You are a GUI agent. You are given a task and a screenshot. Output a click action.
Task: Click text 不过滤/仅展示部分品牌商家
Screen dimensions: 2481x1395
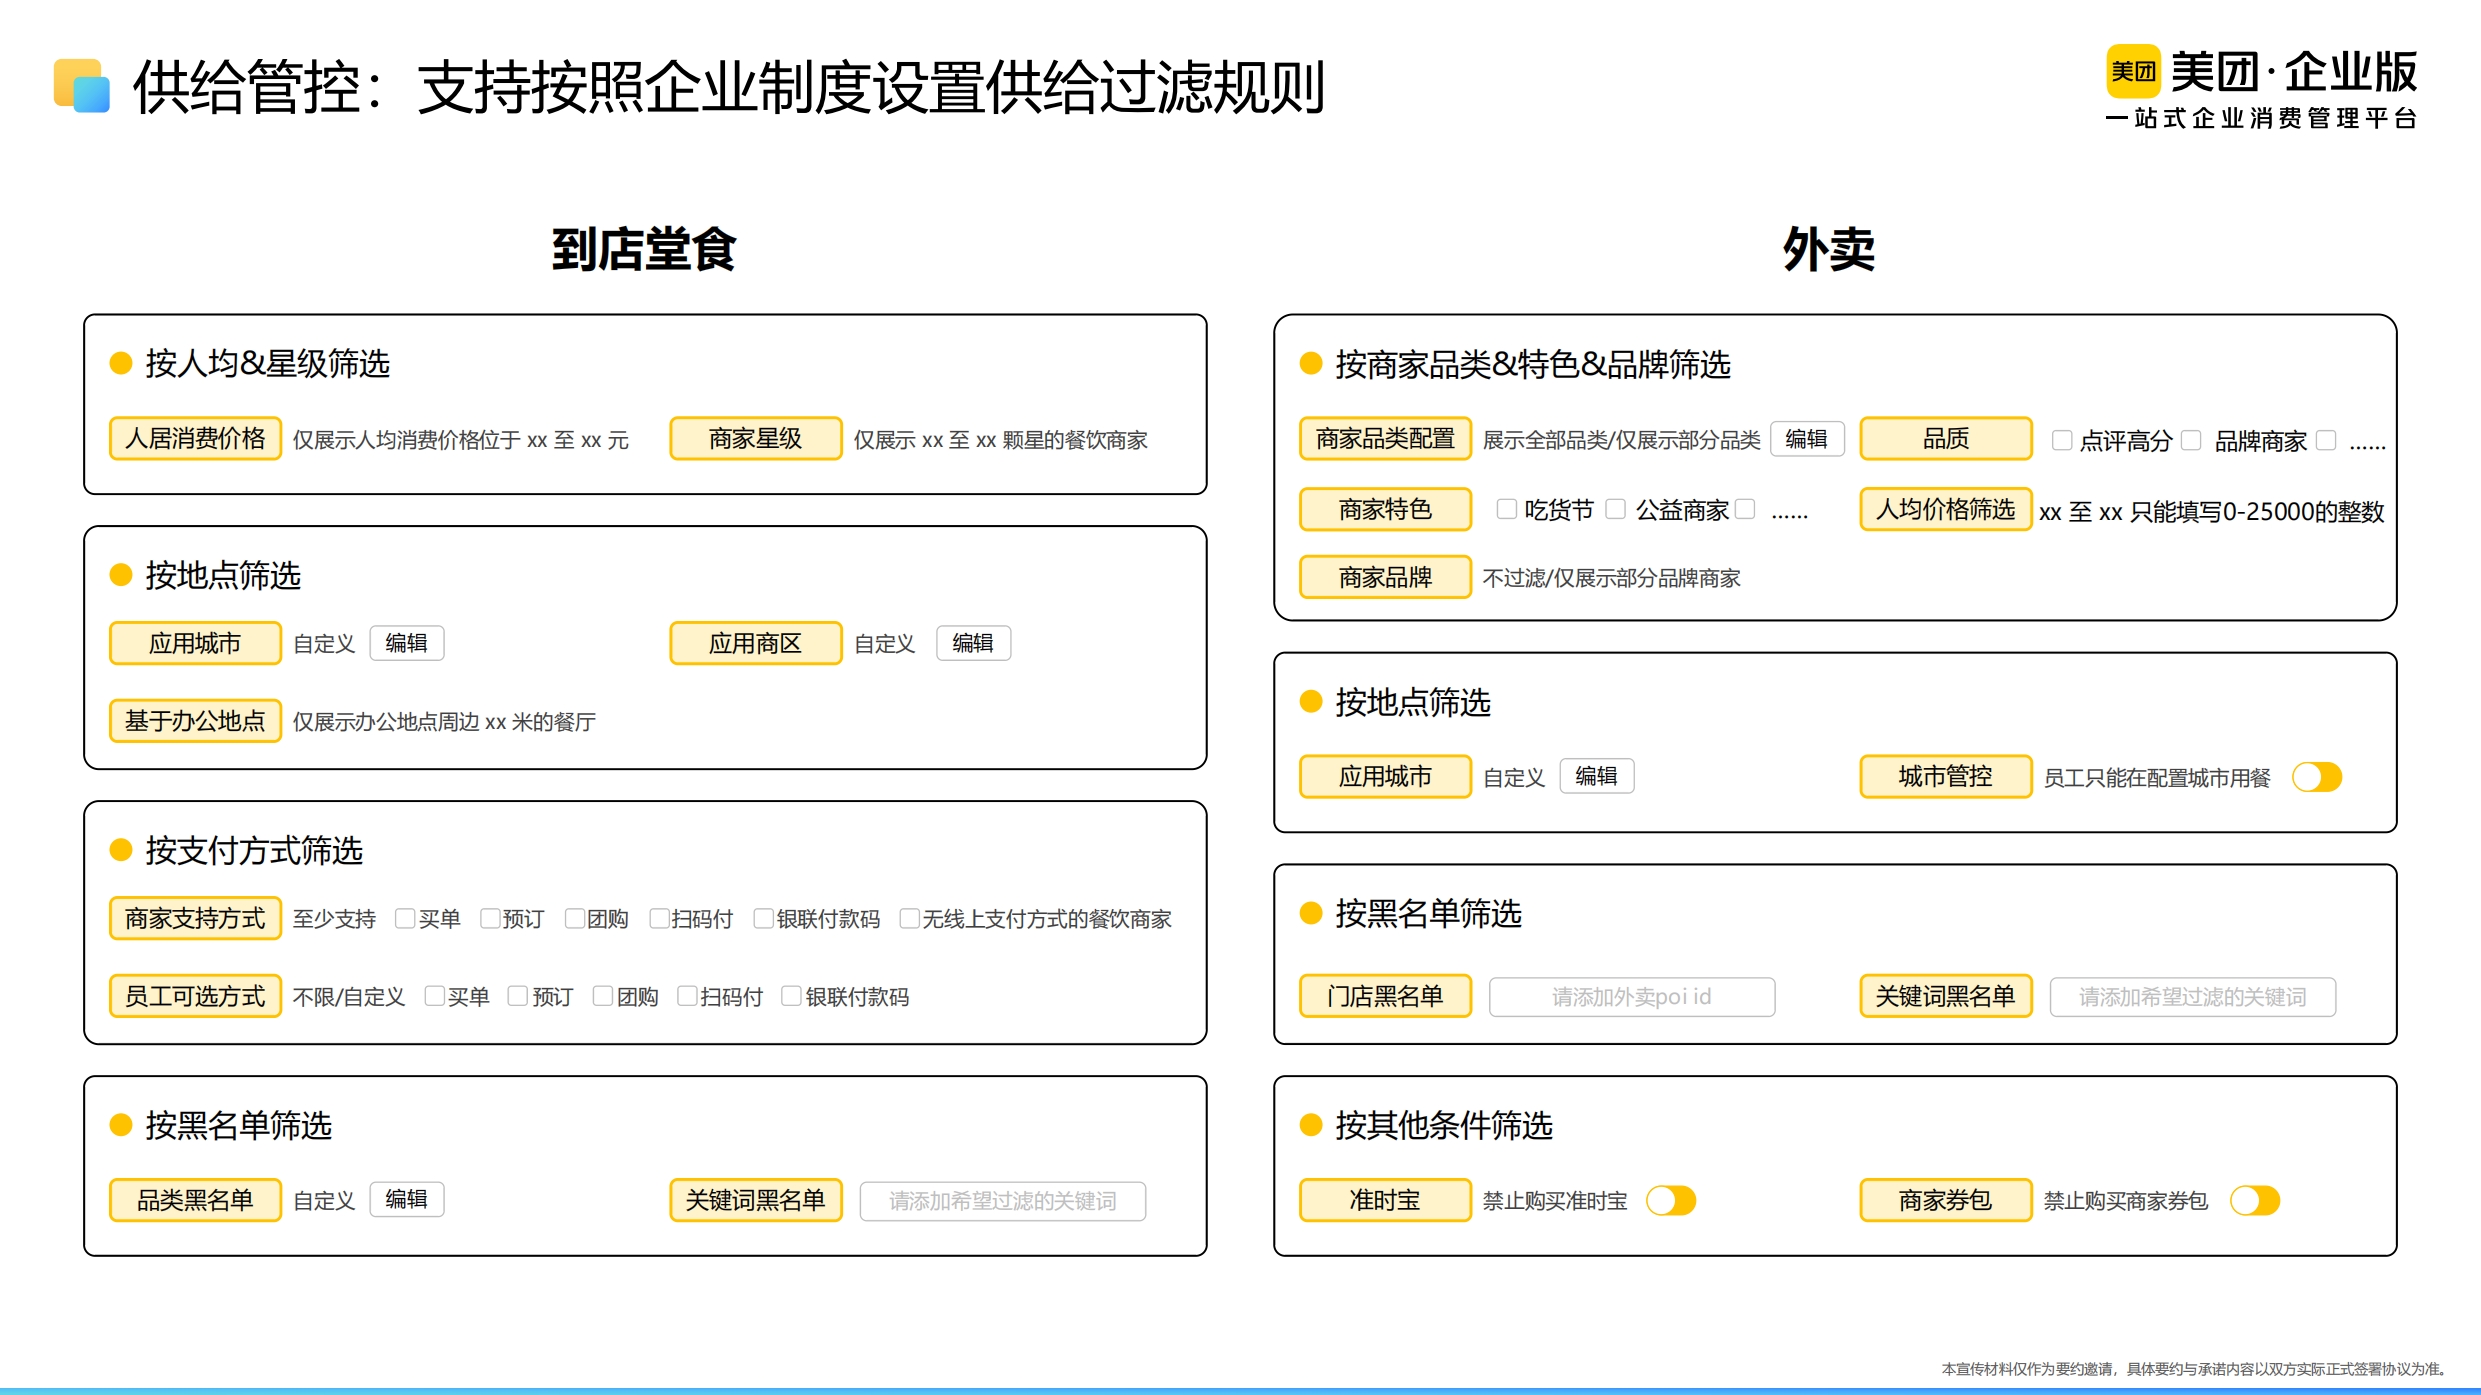(x=1612, y=578)
